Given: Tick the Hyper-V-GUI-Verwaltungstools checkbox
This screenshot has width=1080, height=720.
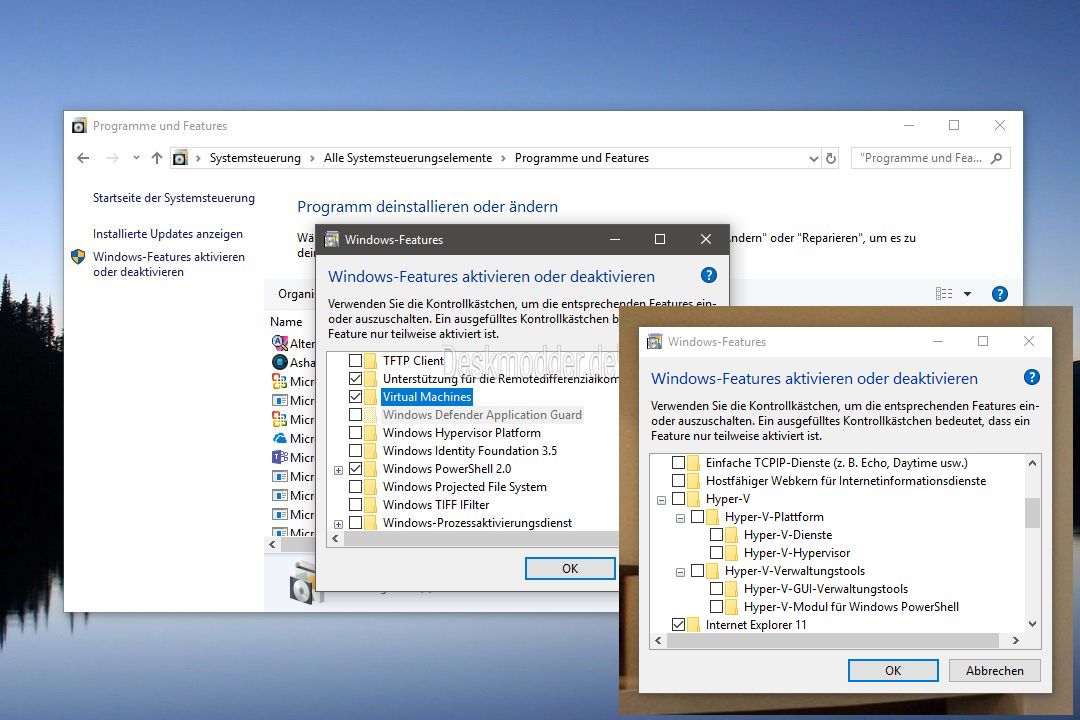Looking at the screenshot, I should 716,588.
